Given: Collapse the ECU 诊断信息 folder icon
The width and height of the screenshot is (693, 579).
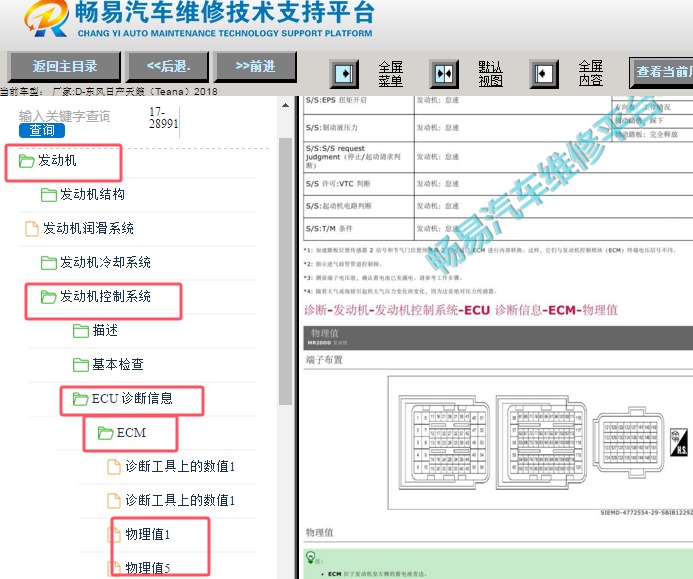Looking at the screenshot, I should [x=80, y=399].
